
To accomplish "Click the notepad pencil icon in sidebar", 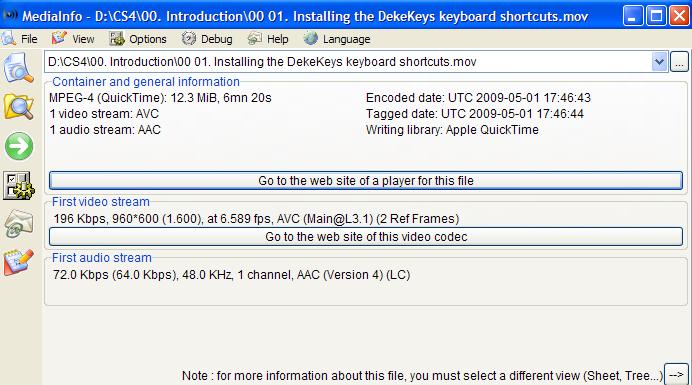I will point(19,262).
